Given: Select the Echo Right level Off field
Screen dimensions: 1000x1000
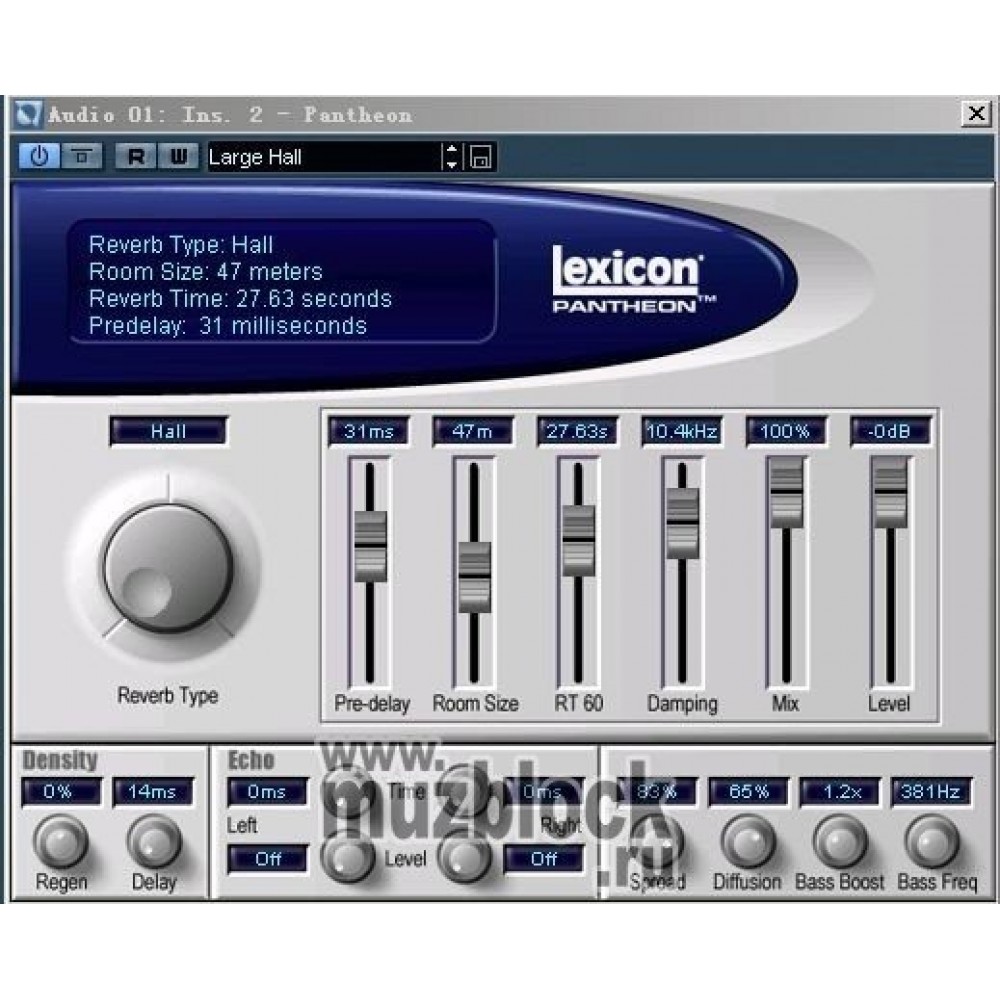Looking at the screenshot, I should click(x=544, y=859).
